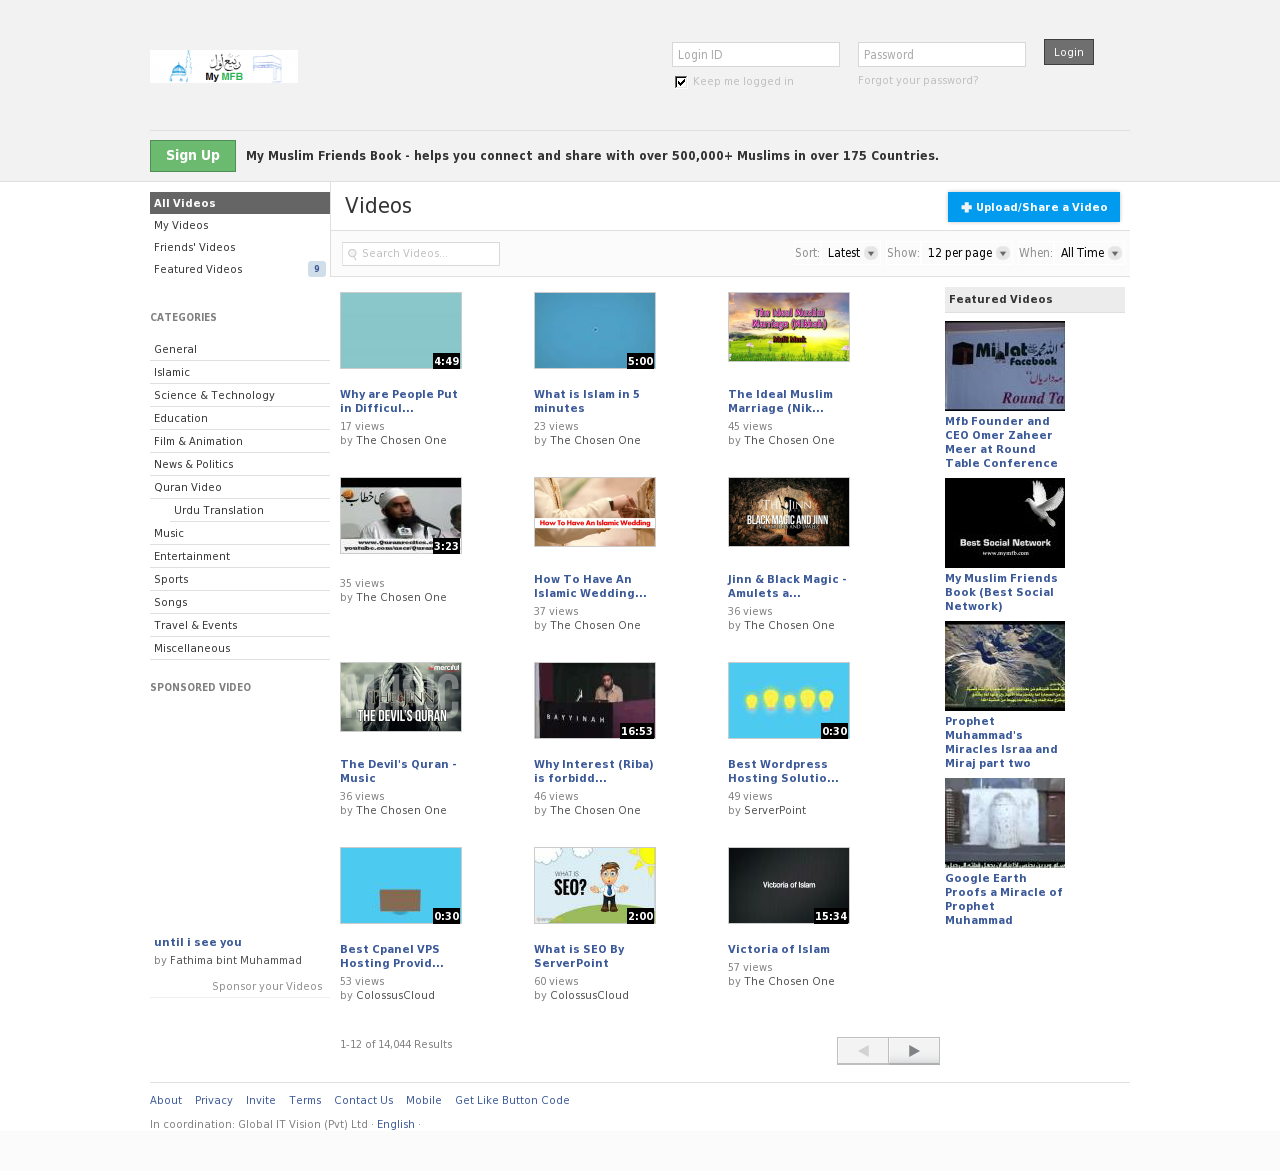Open Why Interest (Riba) video thumbnail
1280x1171 pixels.
click(595, 701)
